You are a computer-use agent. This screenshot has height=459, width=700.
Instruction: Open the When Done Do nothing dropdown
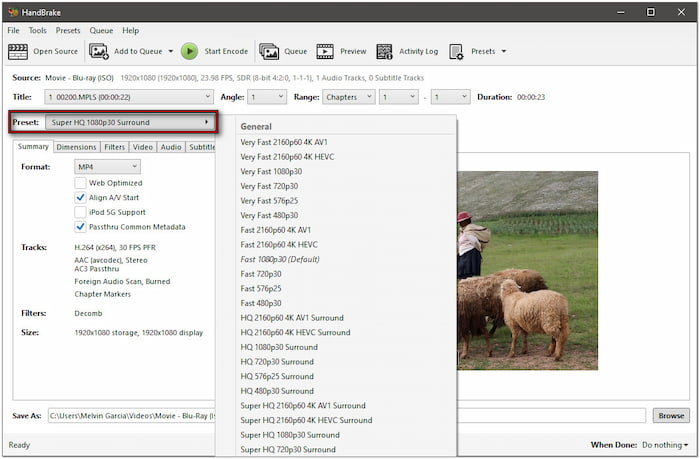tap(664, 445)
